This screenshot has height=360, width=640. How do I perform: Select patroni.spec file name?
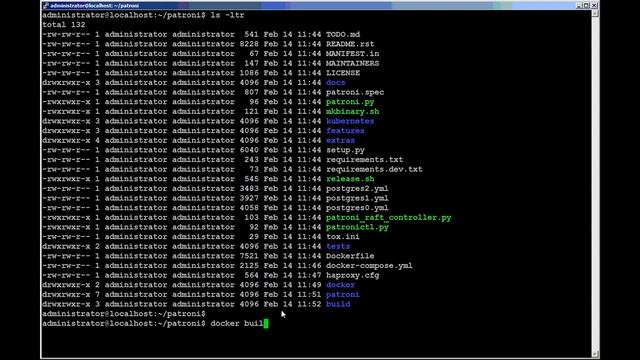pos(355,93)
